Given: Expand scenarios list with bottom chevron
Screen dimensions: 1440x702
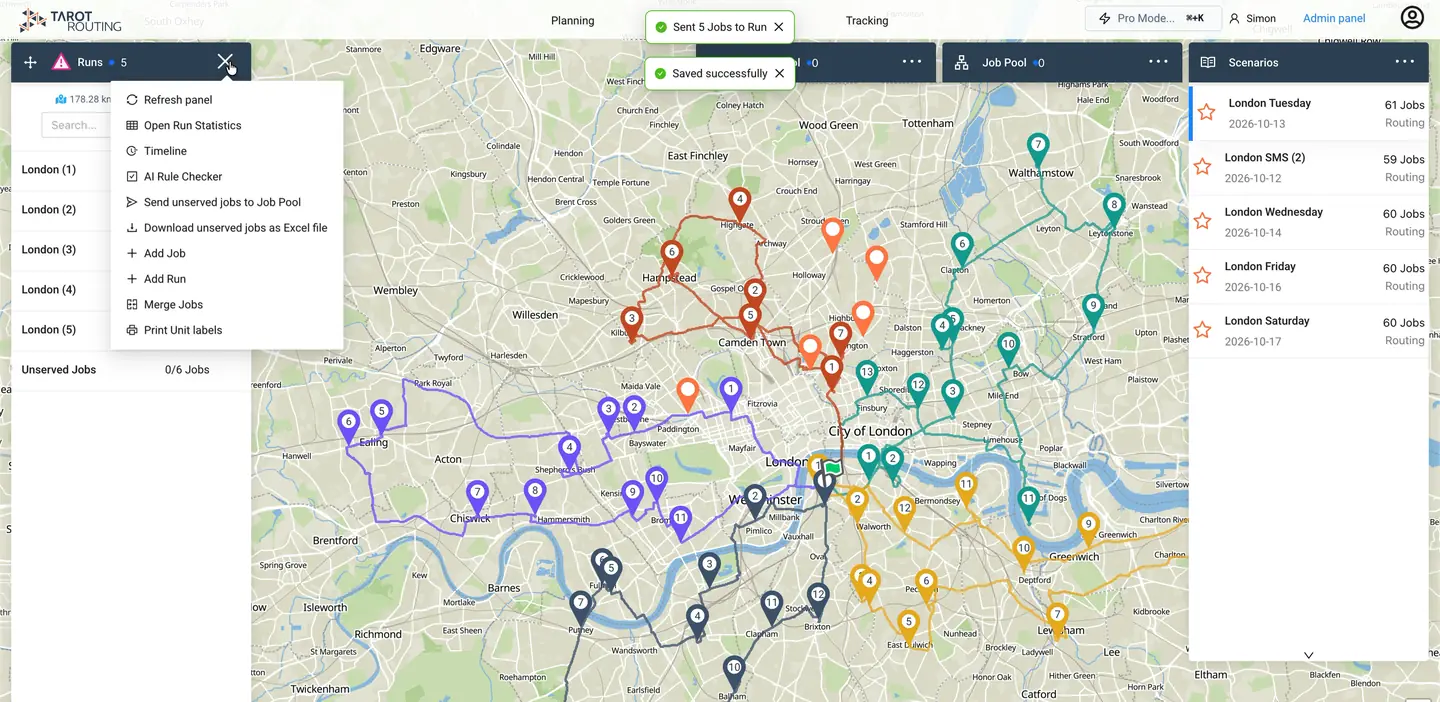Looking at the screenshot, I should (1308, 655).
